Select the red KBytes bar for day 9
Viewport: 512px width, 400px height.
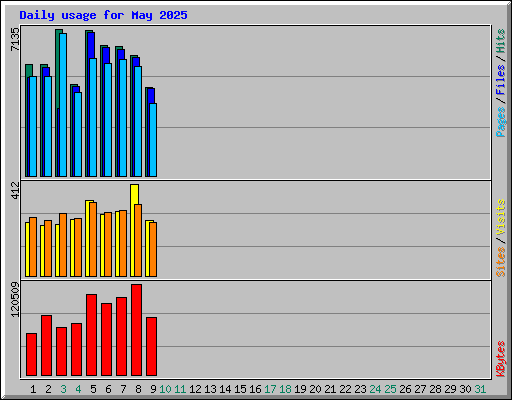(x=151, y=347)
